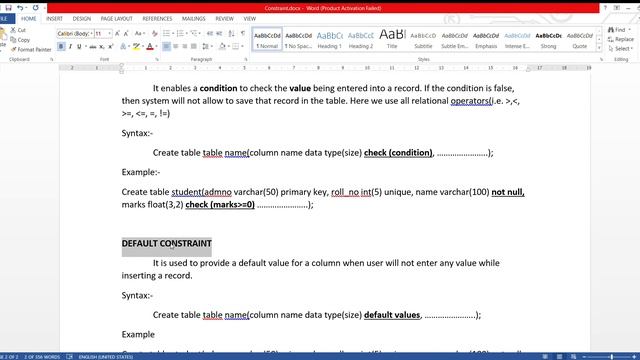Toggle Bold formatting in the Font group

pos(61,47)
